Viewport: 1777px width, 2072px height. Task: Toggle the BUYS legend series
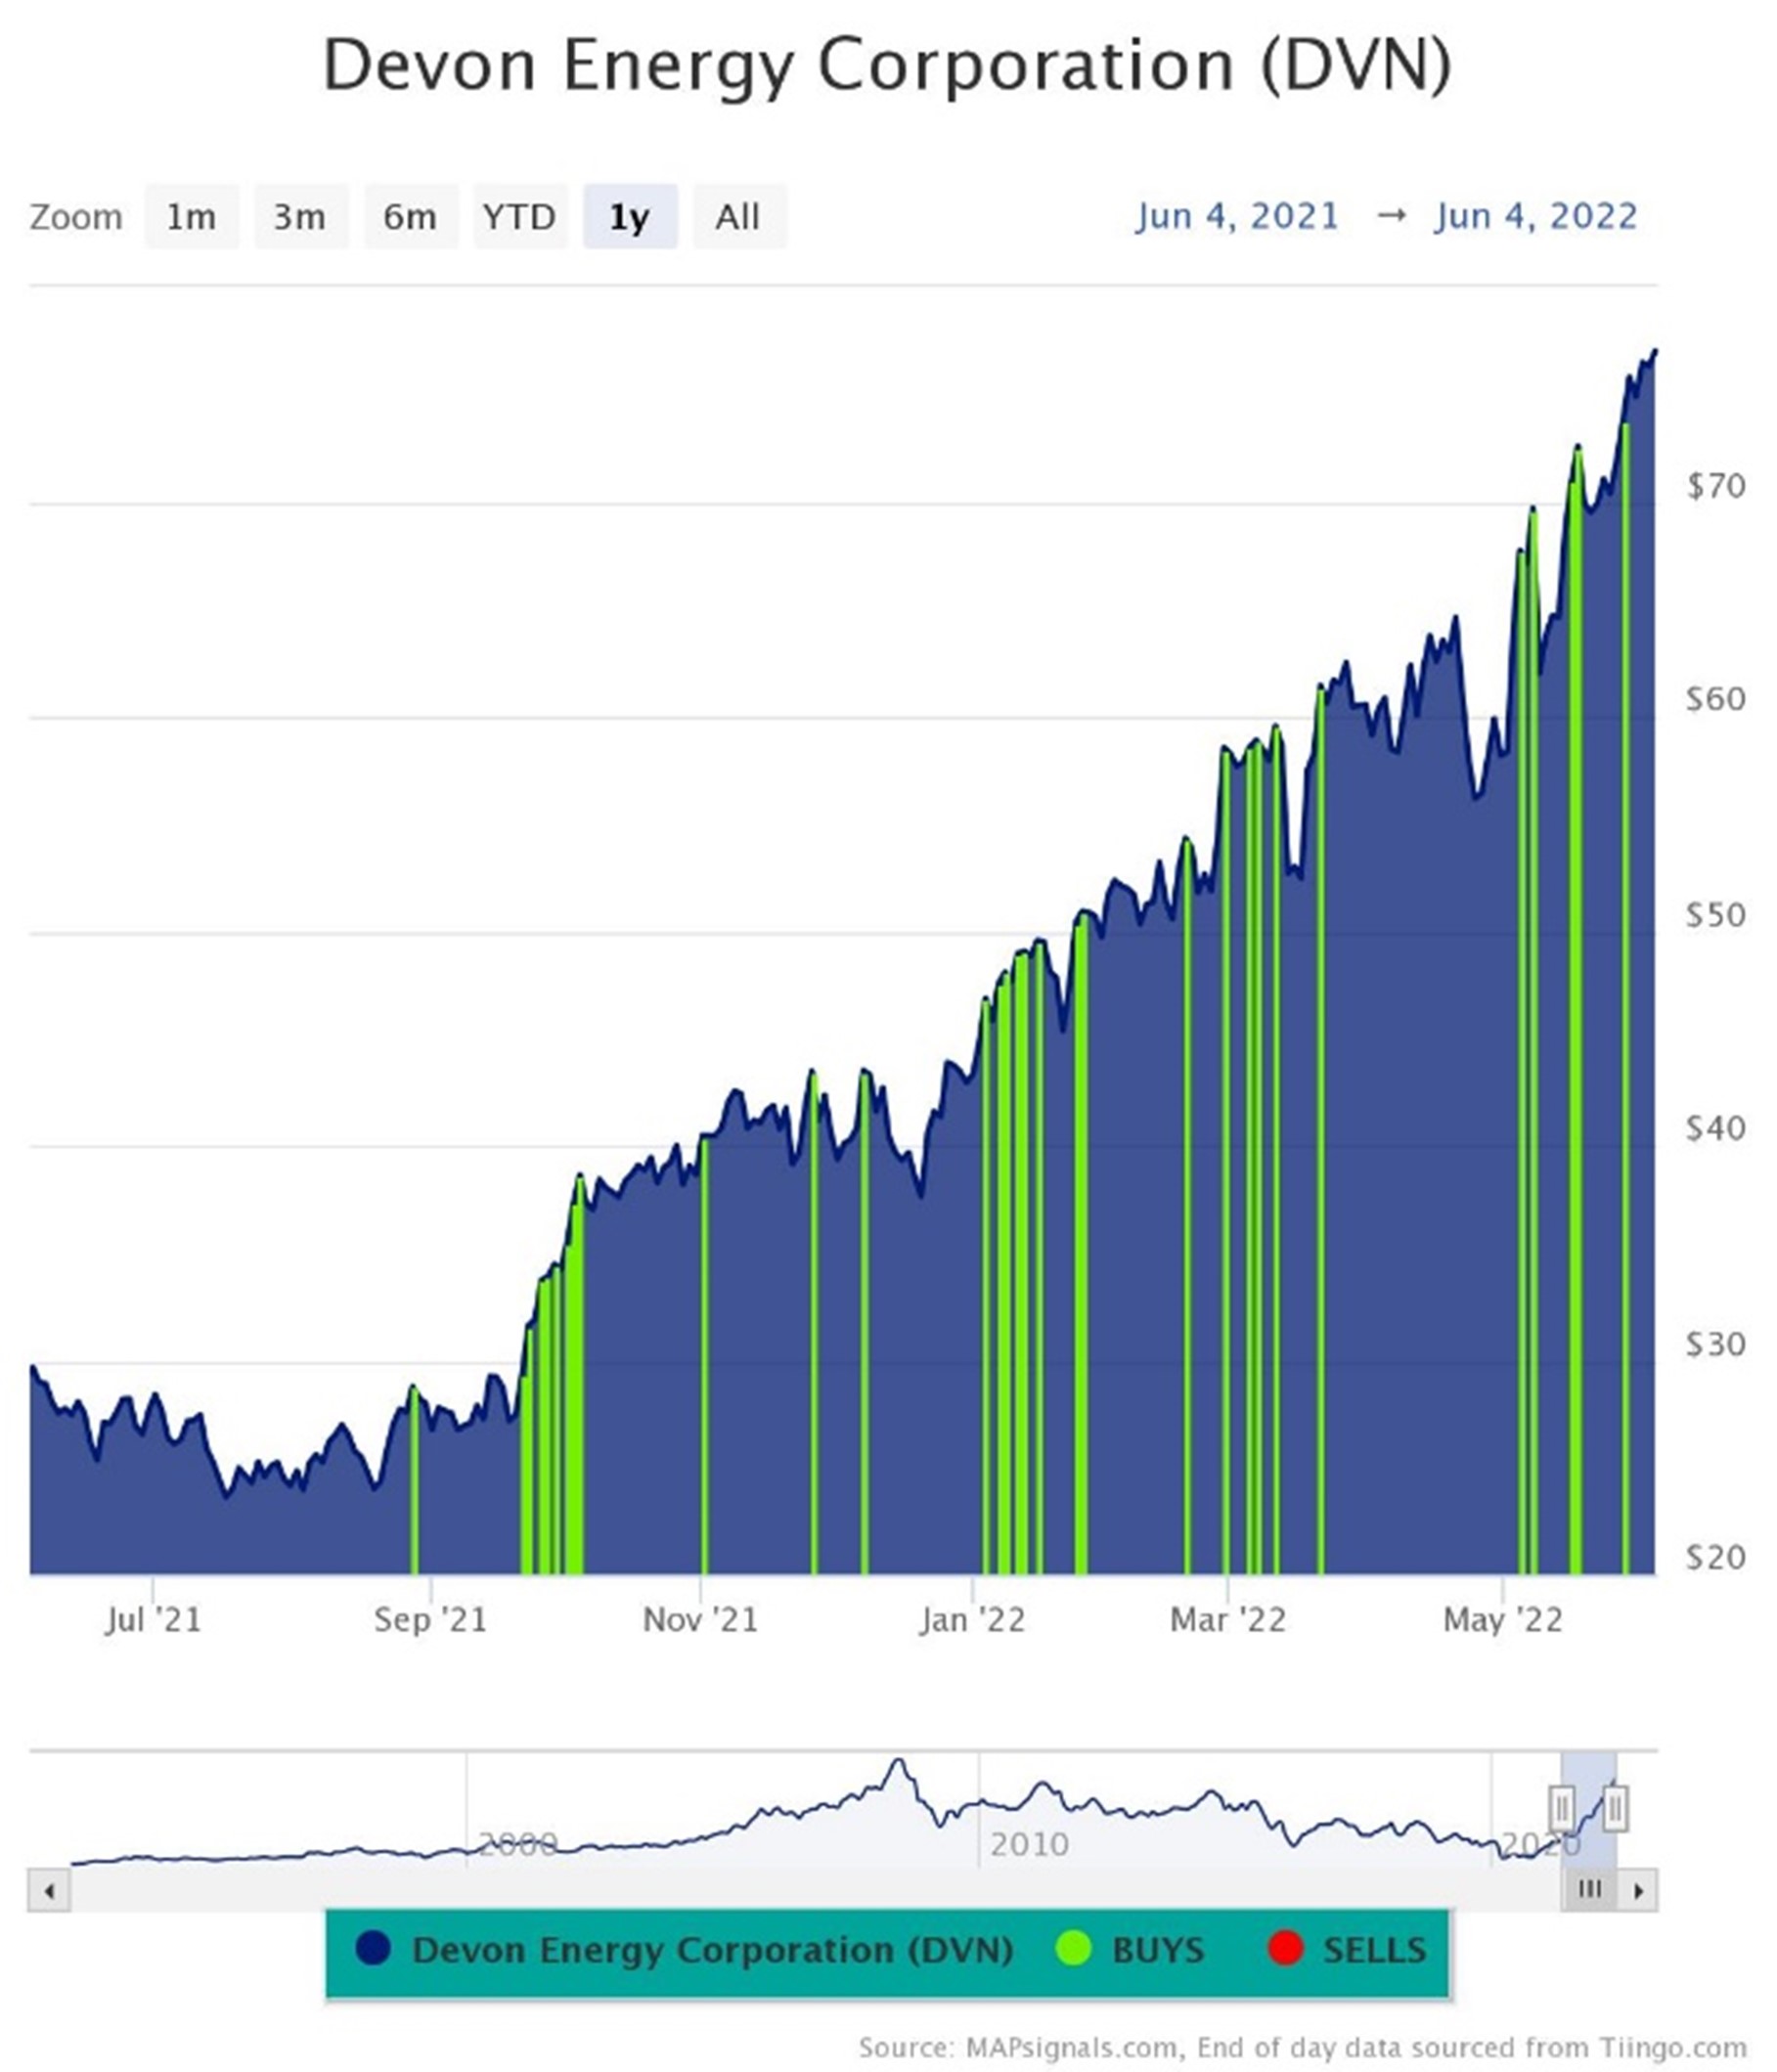1130,1950
